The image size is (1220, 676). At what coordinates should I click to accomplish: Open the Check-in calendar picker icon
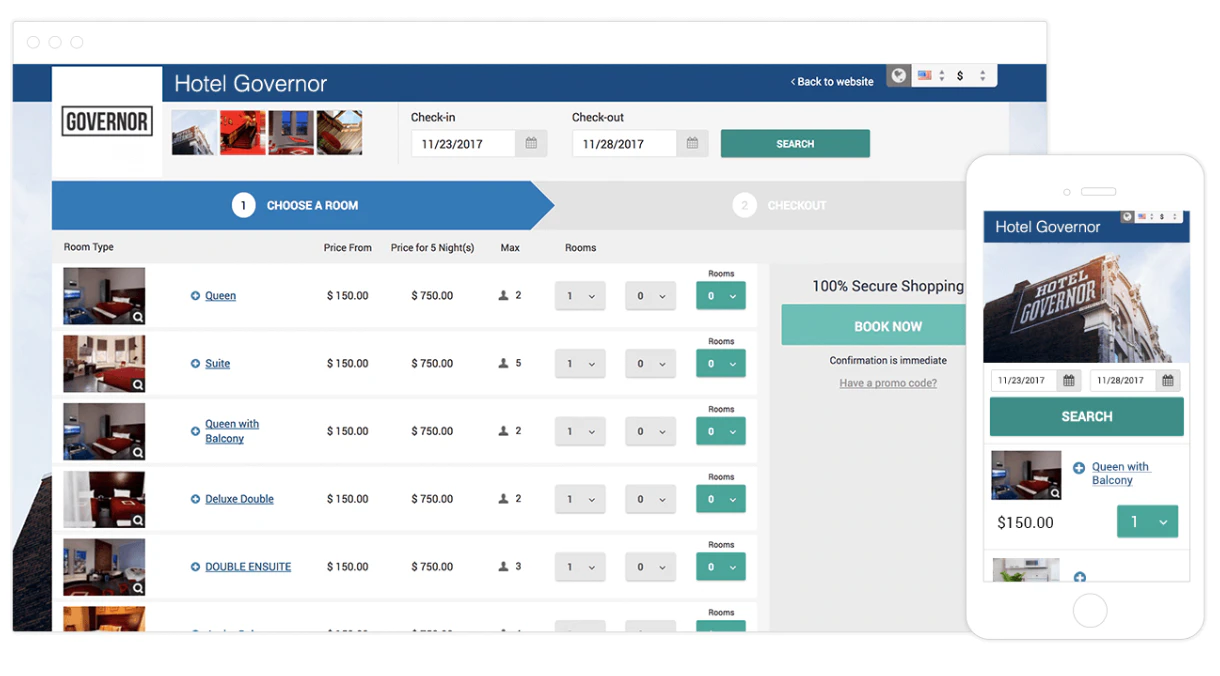click(x=531, y=144)
